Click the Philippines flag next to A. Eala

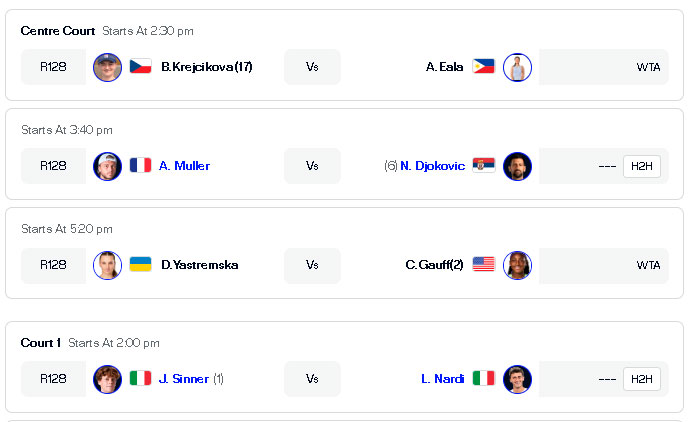pos(483,67)
